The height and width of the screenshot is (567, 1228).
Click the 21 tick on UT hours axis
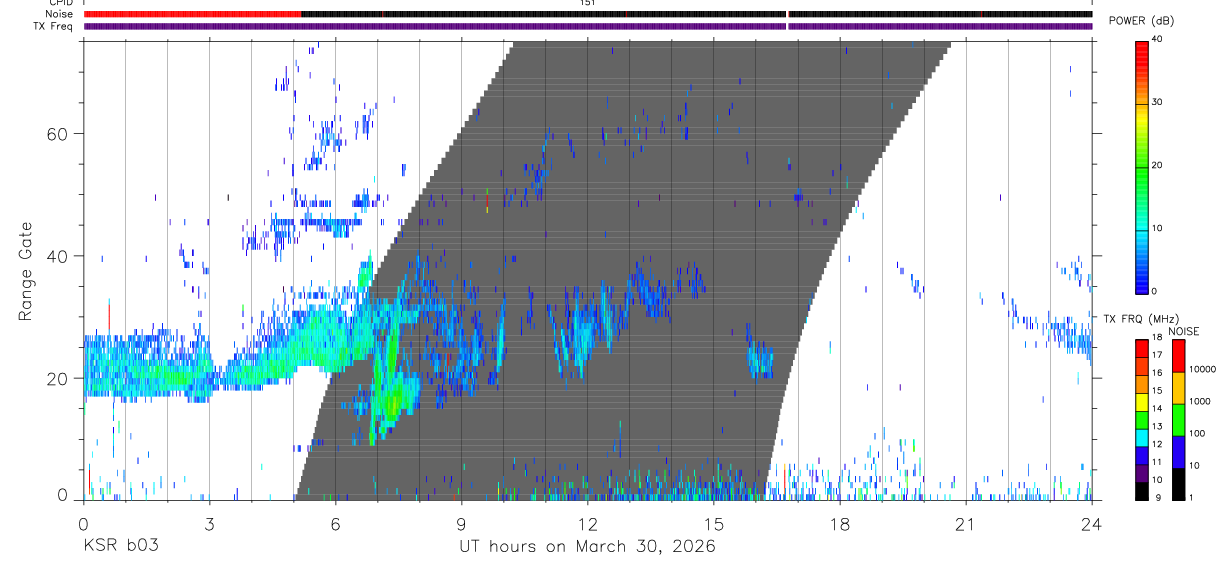pos(966,523)
